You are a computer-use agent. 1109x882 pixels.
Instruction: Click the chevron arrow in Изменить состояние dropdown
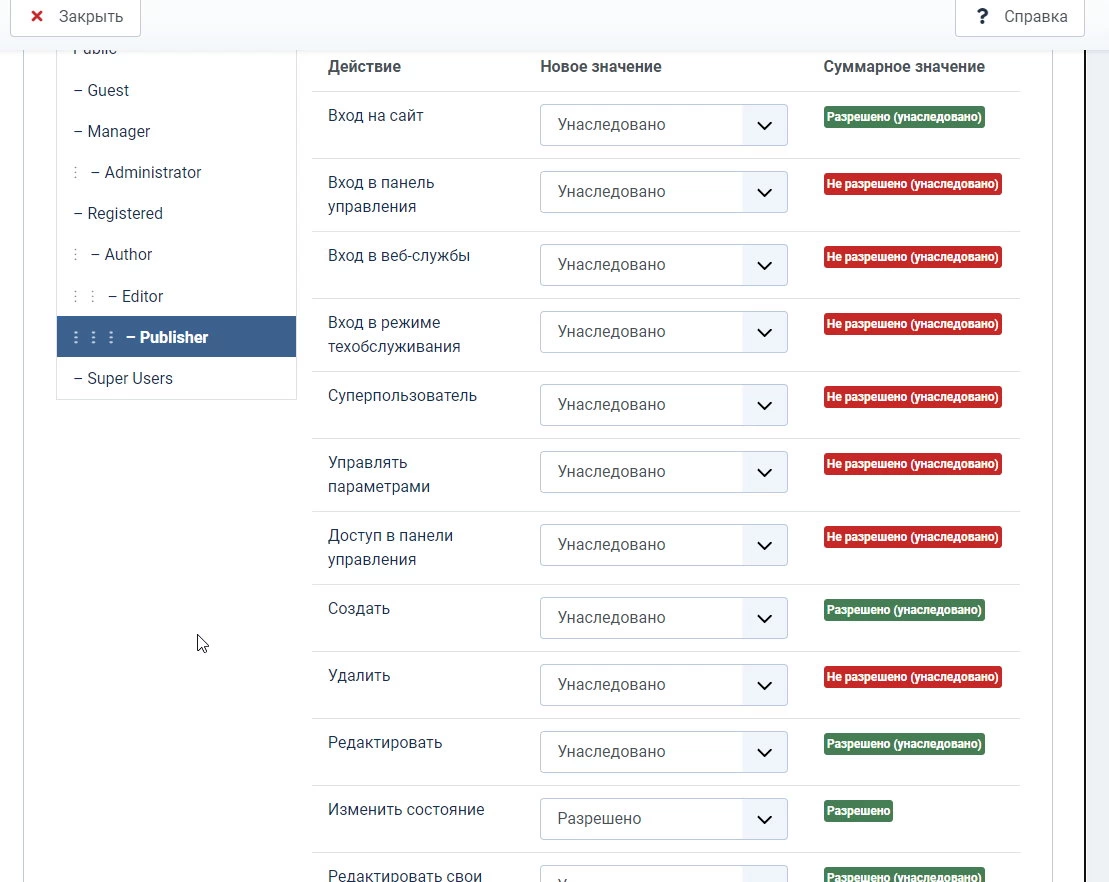765,819
